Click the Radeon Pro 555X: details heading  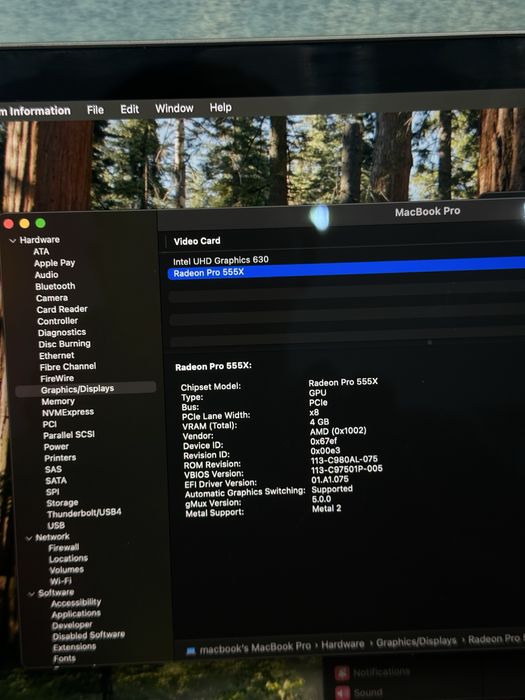(213, 367)
